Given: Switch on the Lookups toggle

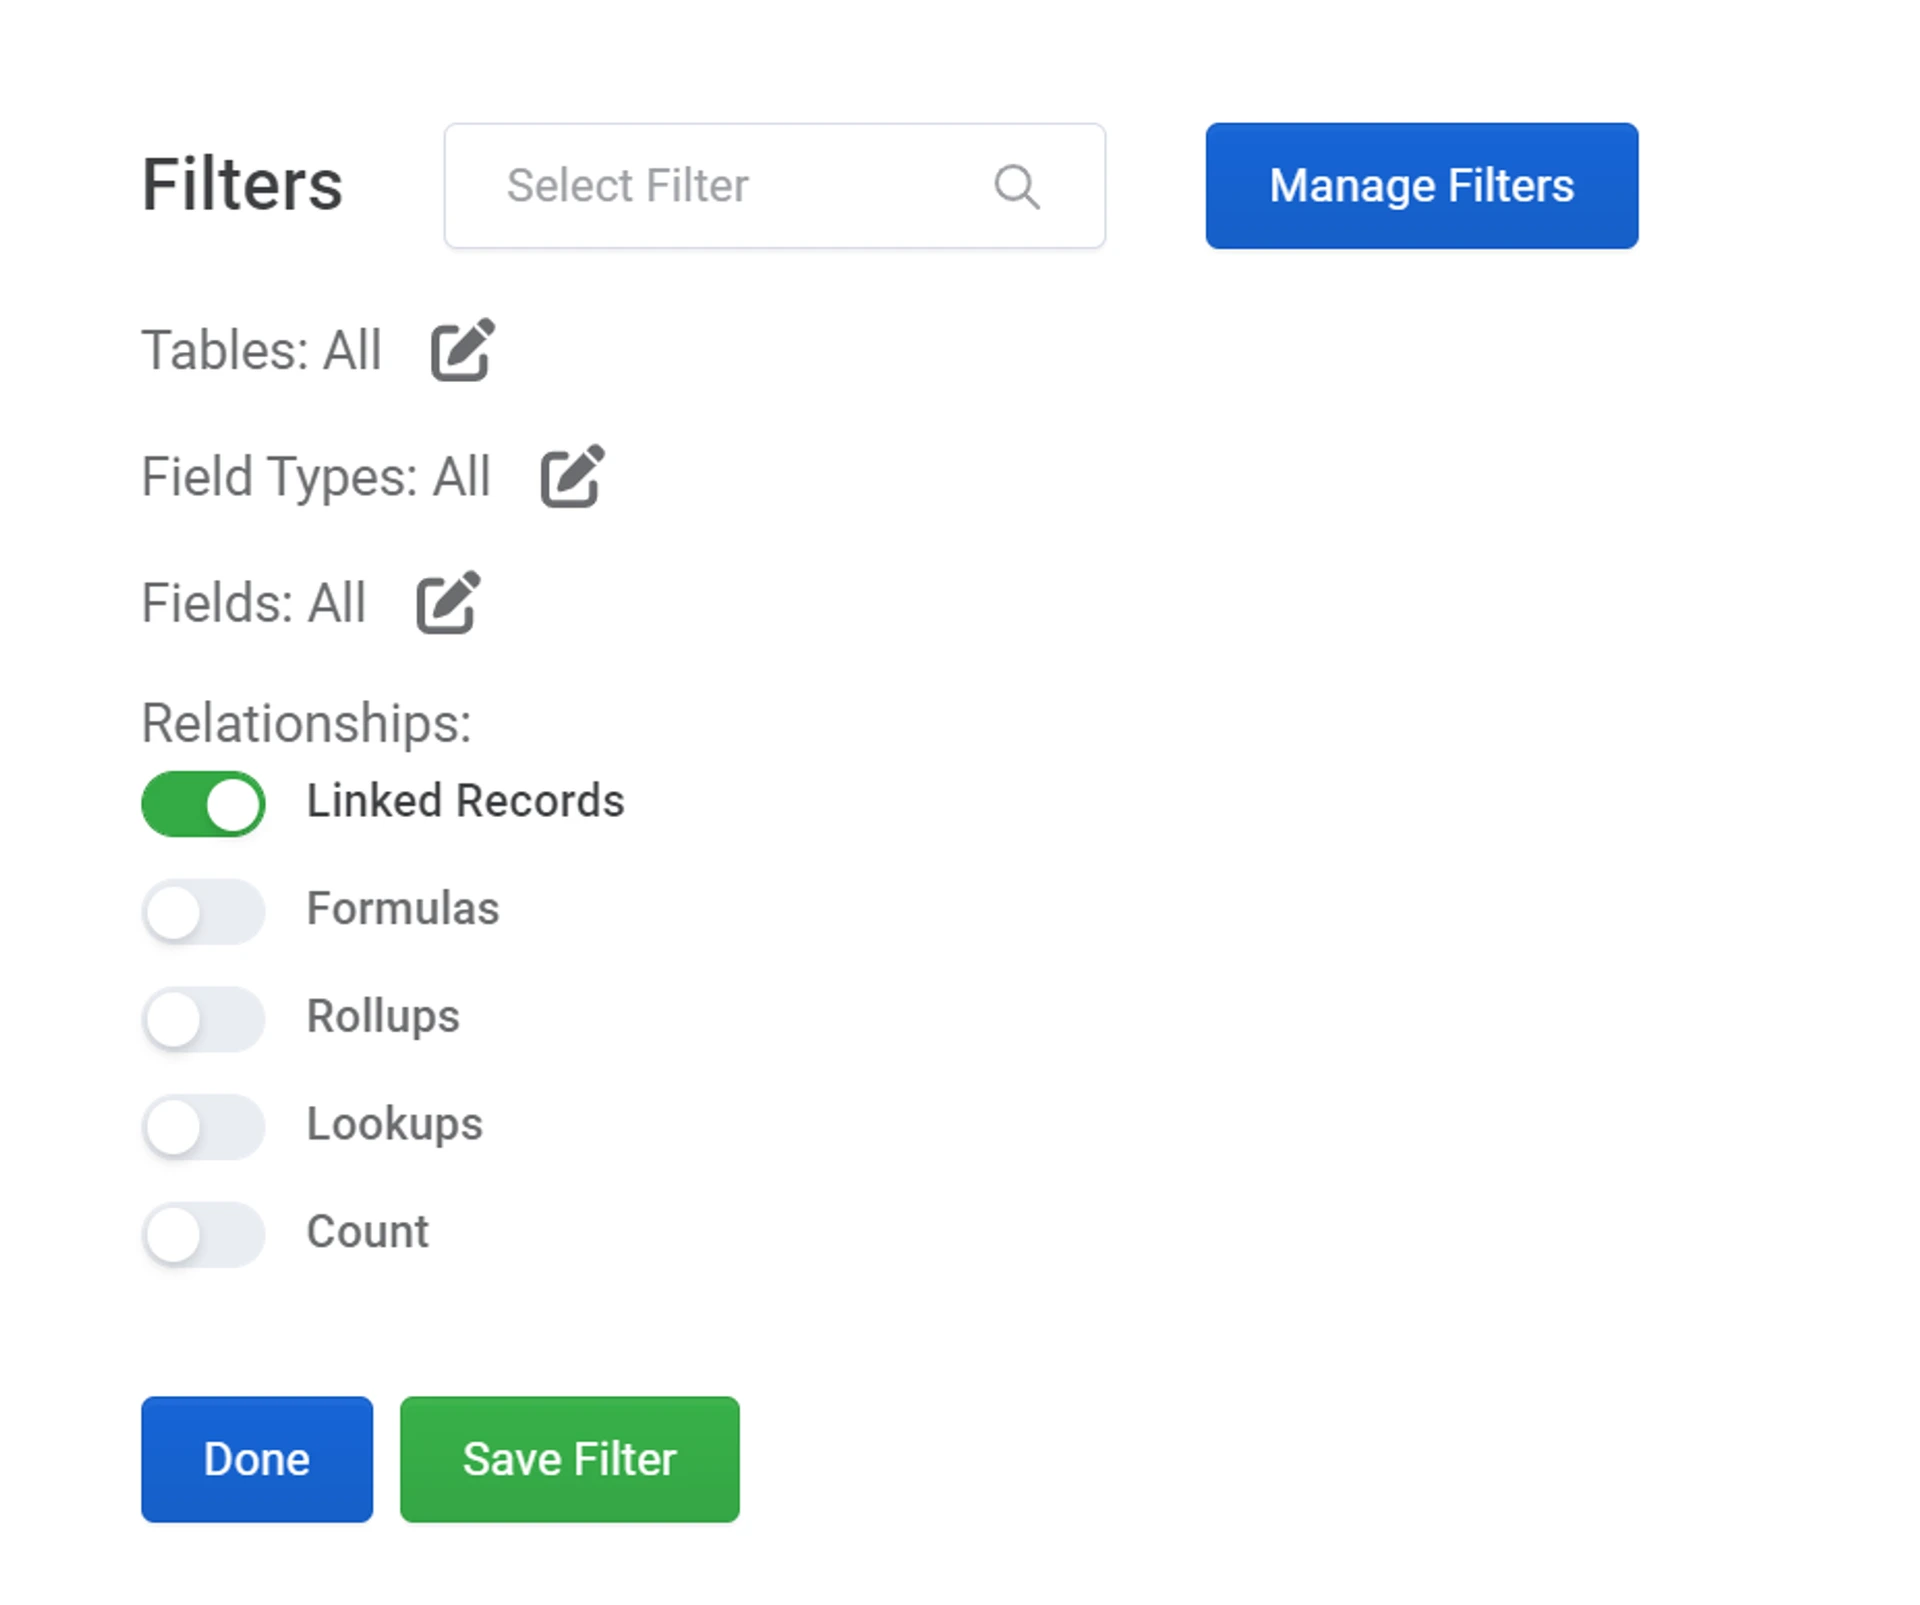Looking at the screenshot, I should tap(203, 1126).
